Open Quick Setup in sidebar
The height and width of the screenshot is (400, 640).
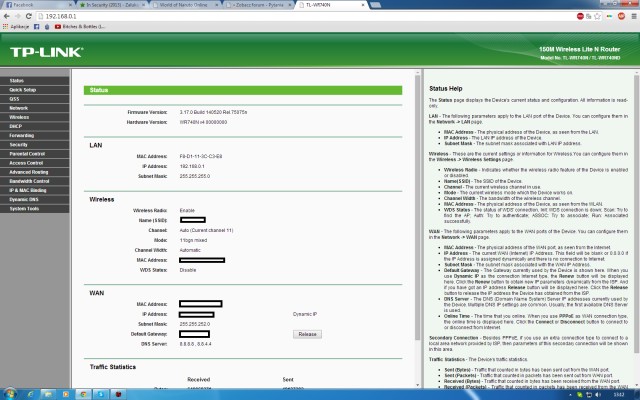click(x=35, y=90)
